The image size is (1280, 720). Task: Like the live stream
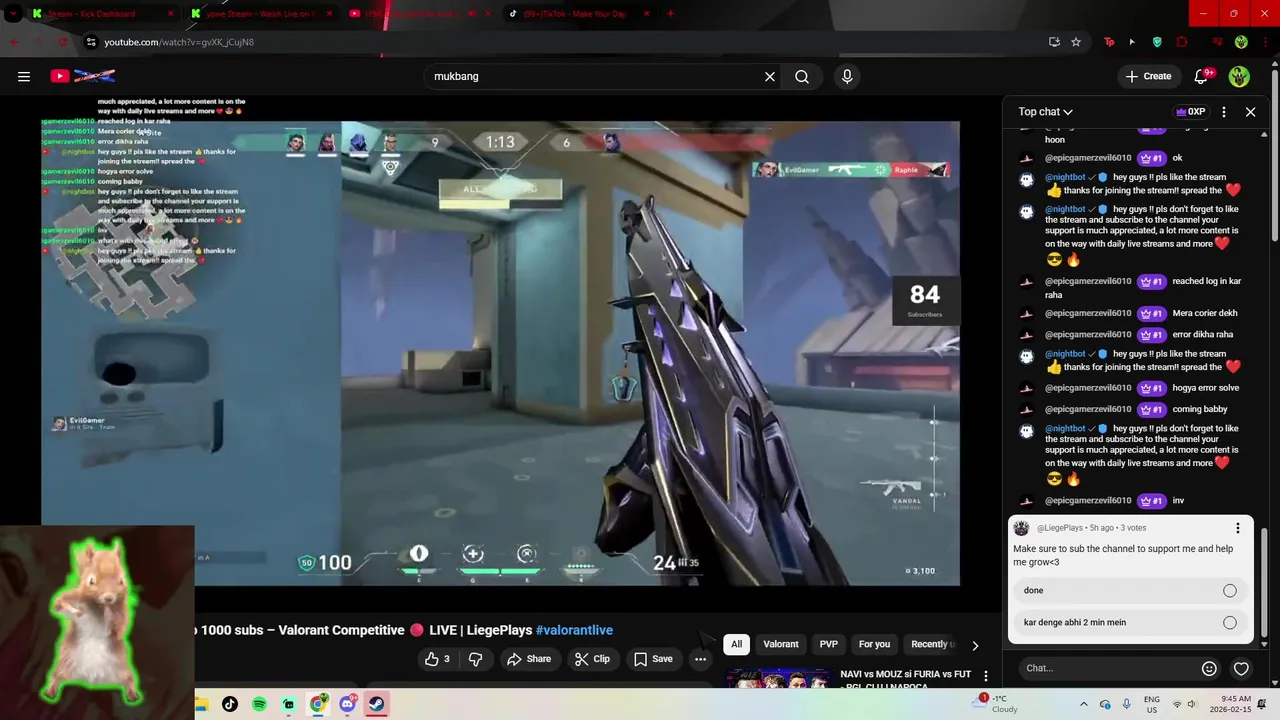pyautogui.click(x=437, y=659)
